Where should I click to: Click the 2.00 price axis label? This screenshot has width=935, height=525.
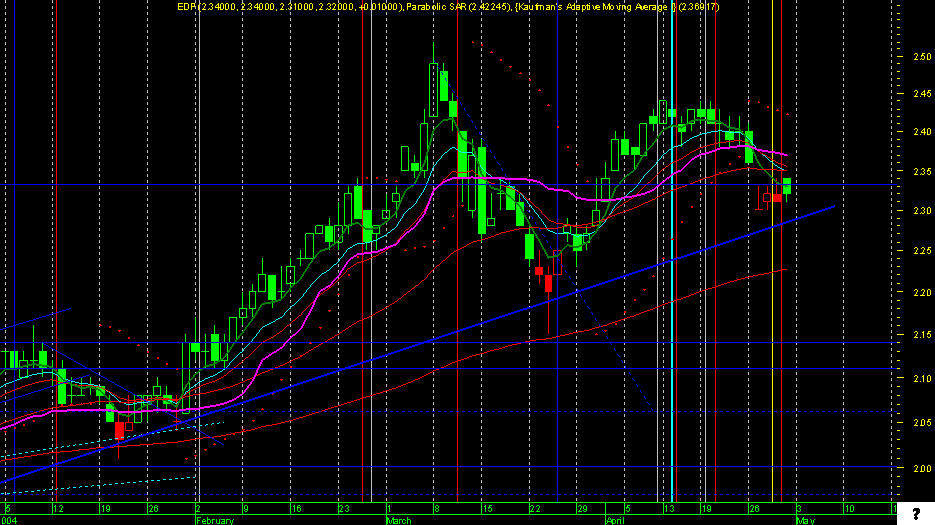click(922, 468)
